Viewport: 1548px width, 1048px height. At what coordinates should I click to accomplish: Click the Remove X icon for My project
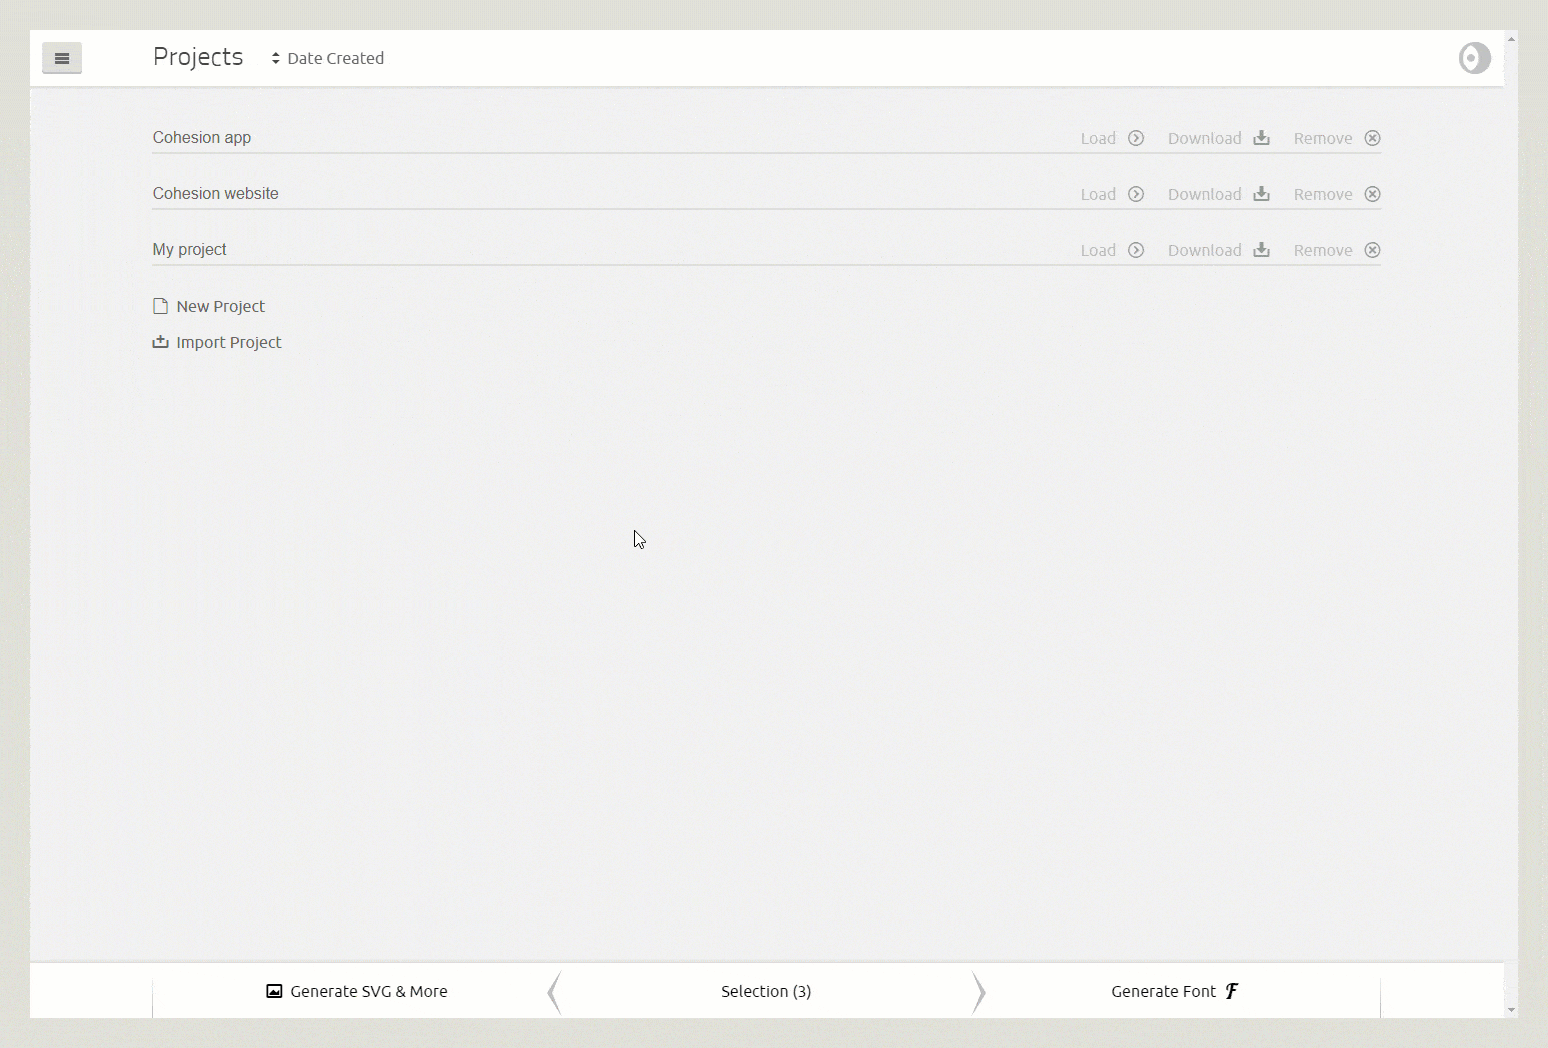click(x=1373, y=250)
